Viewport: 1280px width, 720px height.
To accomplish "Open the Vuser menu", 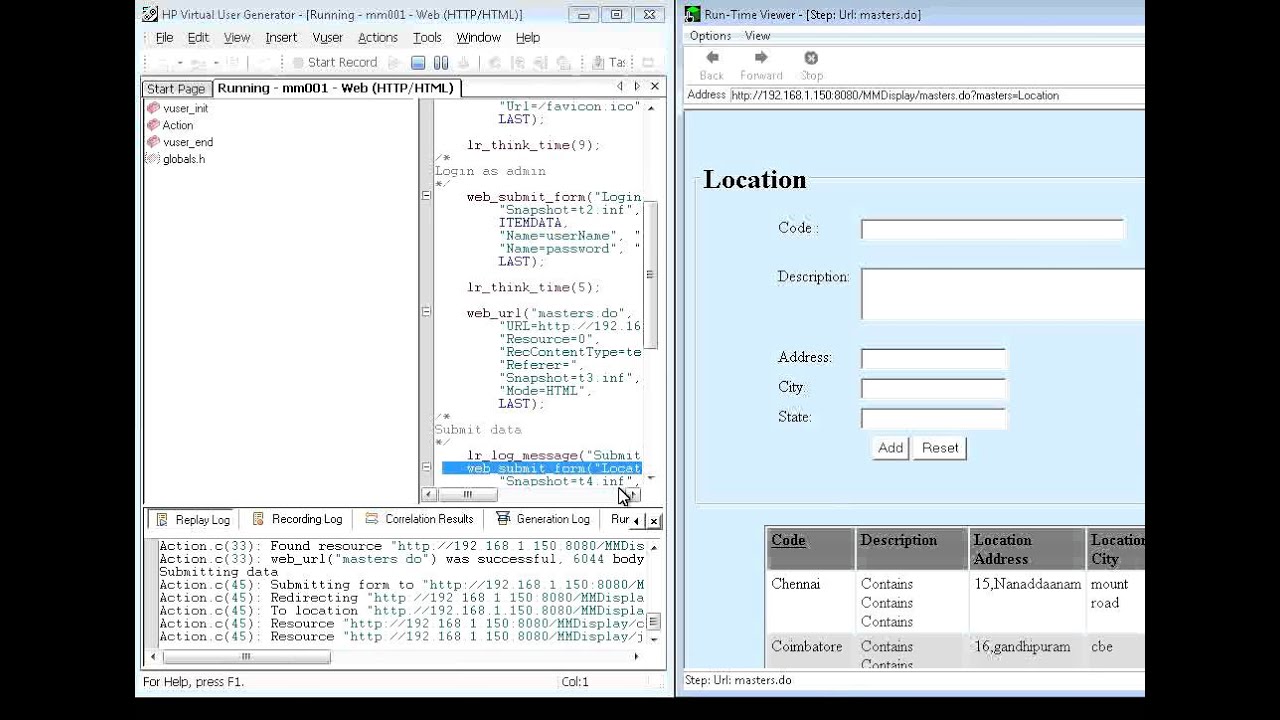I will tap(328, 38).
